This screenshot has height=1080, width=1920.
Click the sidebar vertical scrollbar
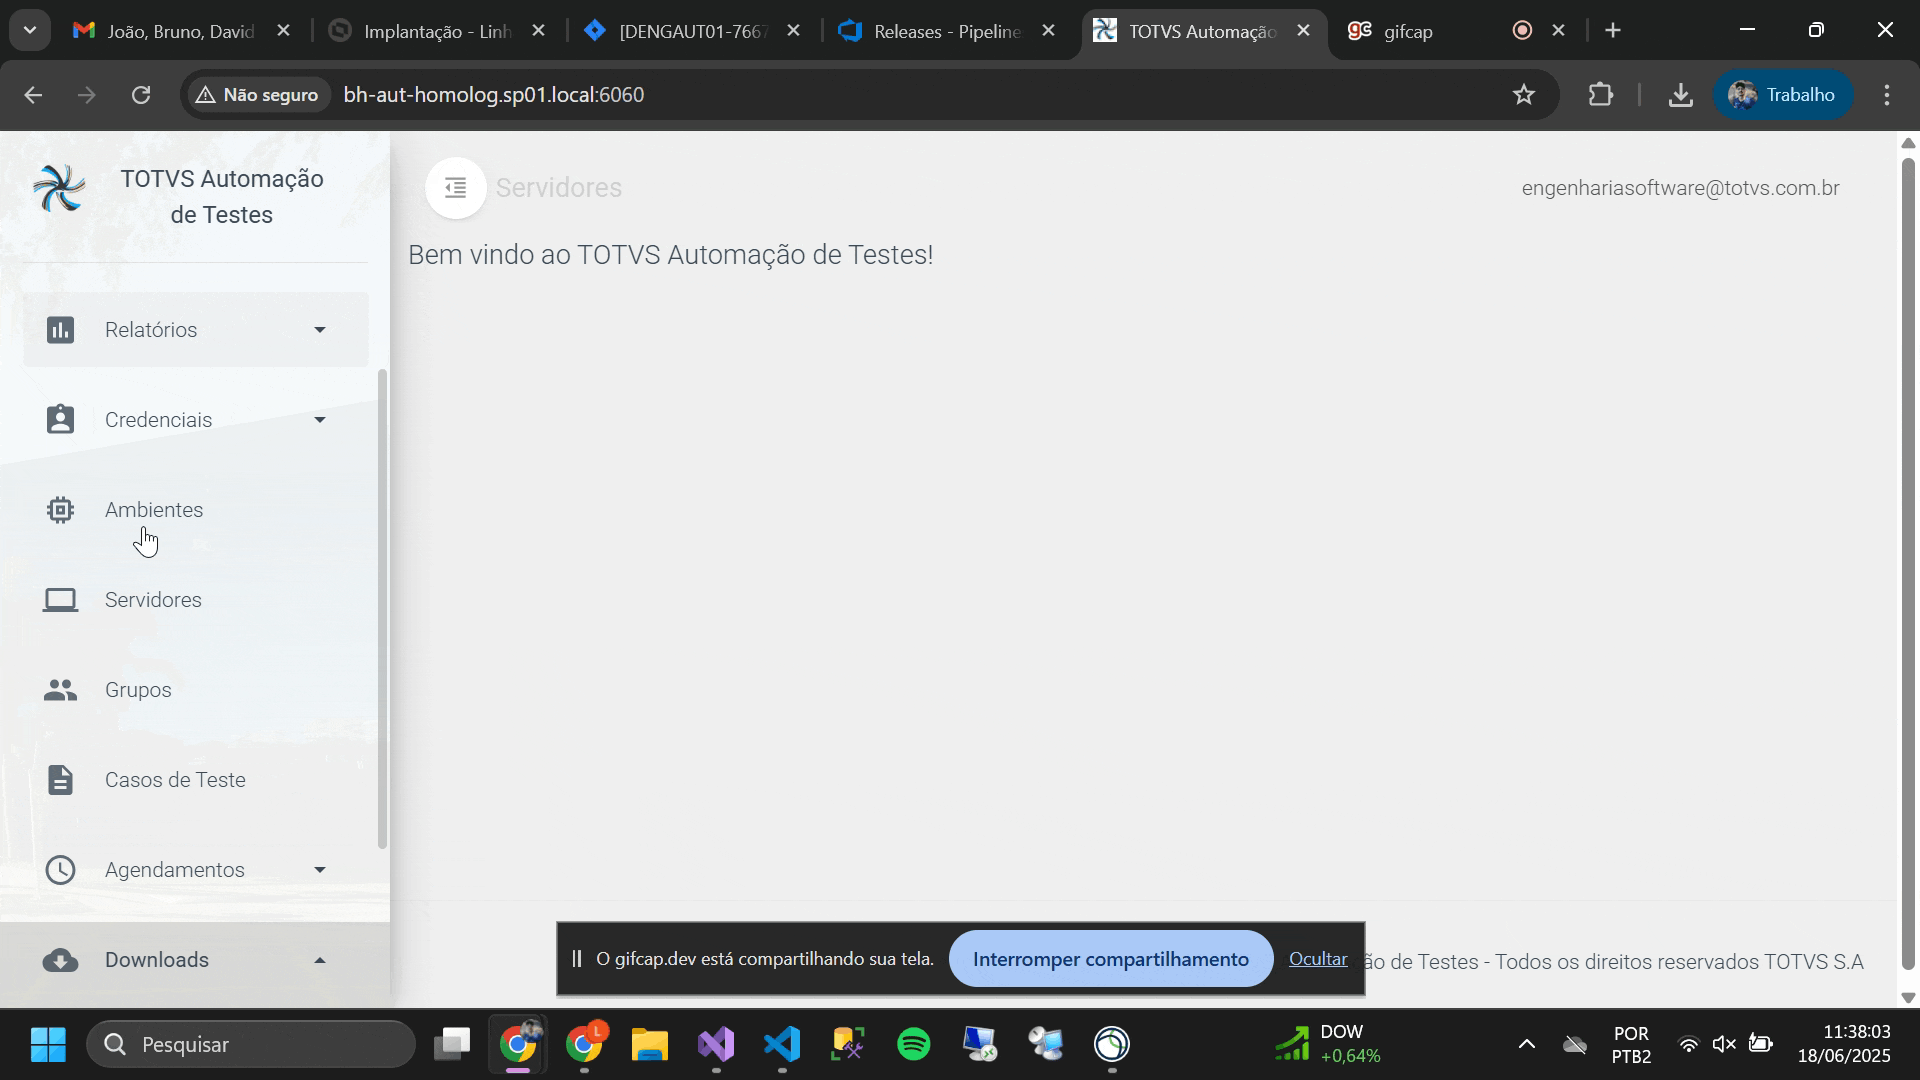point(382,610)
